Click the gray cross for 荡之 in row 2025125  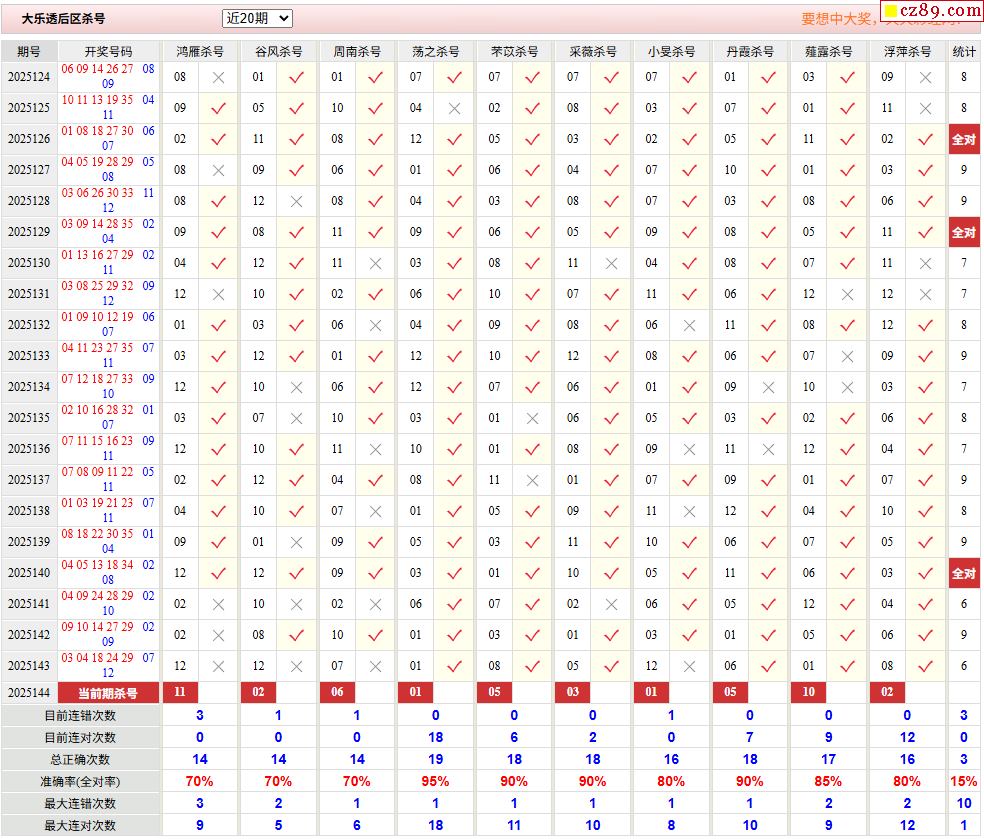[x=454, y=108]
